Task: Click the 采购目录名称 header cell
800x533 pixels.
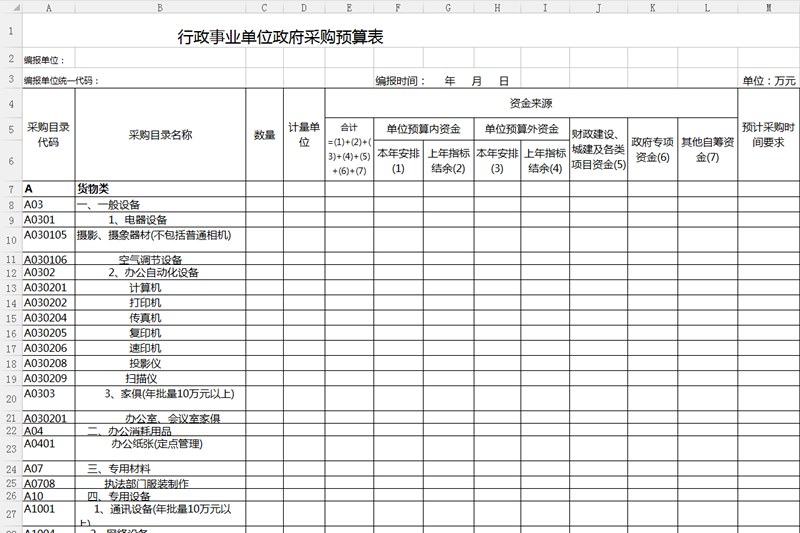Action: 160,135
